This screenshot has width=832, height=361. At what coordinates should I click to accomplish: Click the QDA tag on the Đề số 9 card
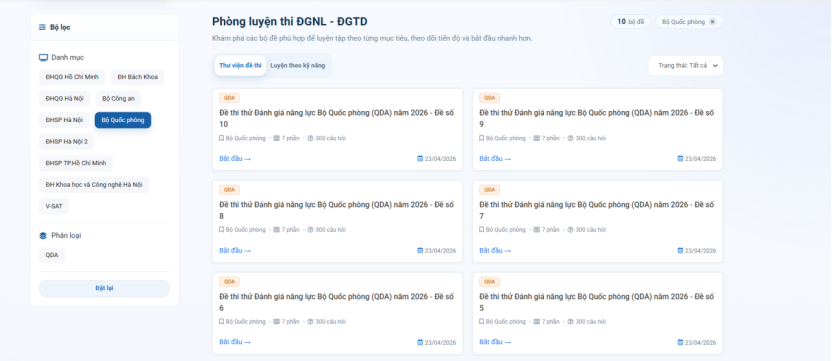pyautogui.click(x=489, y=98)
